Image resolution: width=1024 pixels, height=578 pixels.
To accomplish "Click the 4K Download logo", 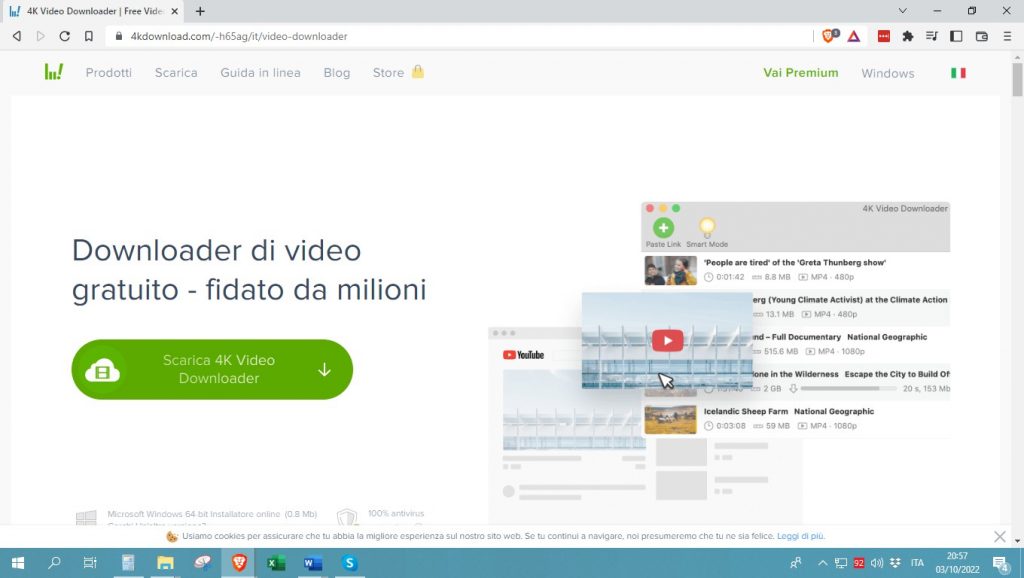I will 53,72.
